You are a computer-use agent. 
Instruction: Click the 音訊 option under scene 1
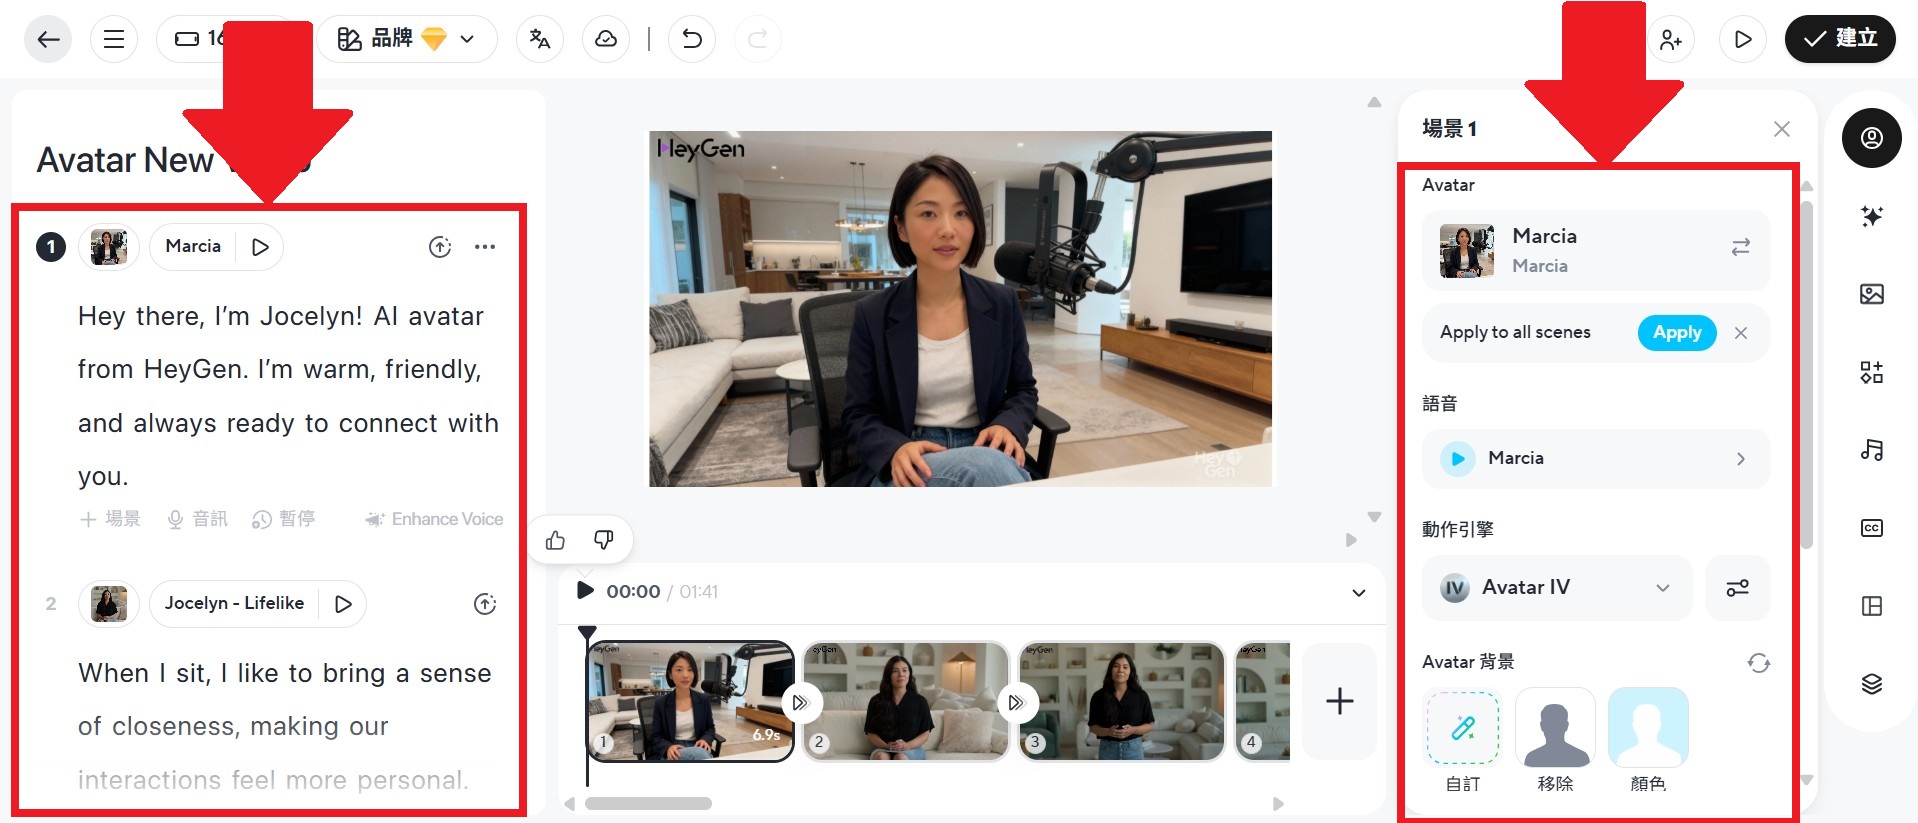coord(197,519)
